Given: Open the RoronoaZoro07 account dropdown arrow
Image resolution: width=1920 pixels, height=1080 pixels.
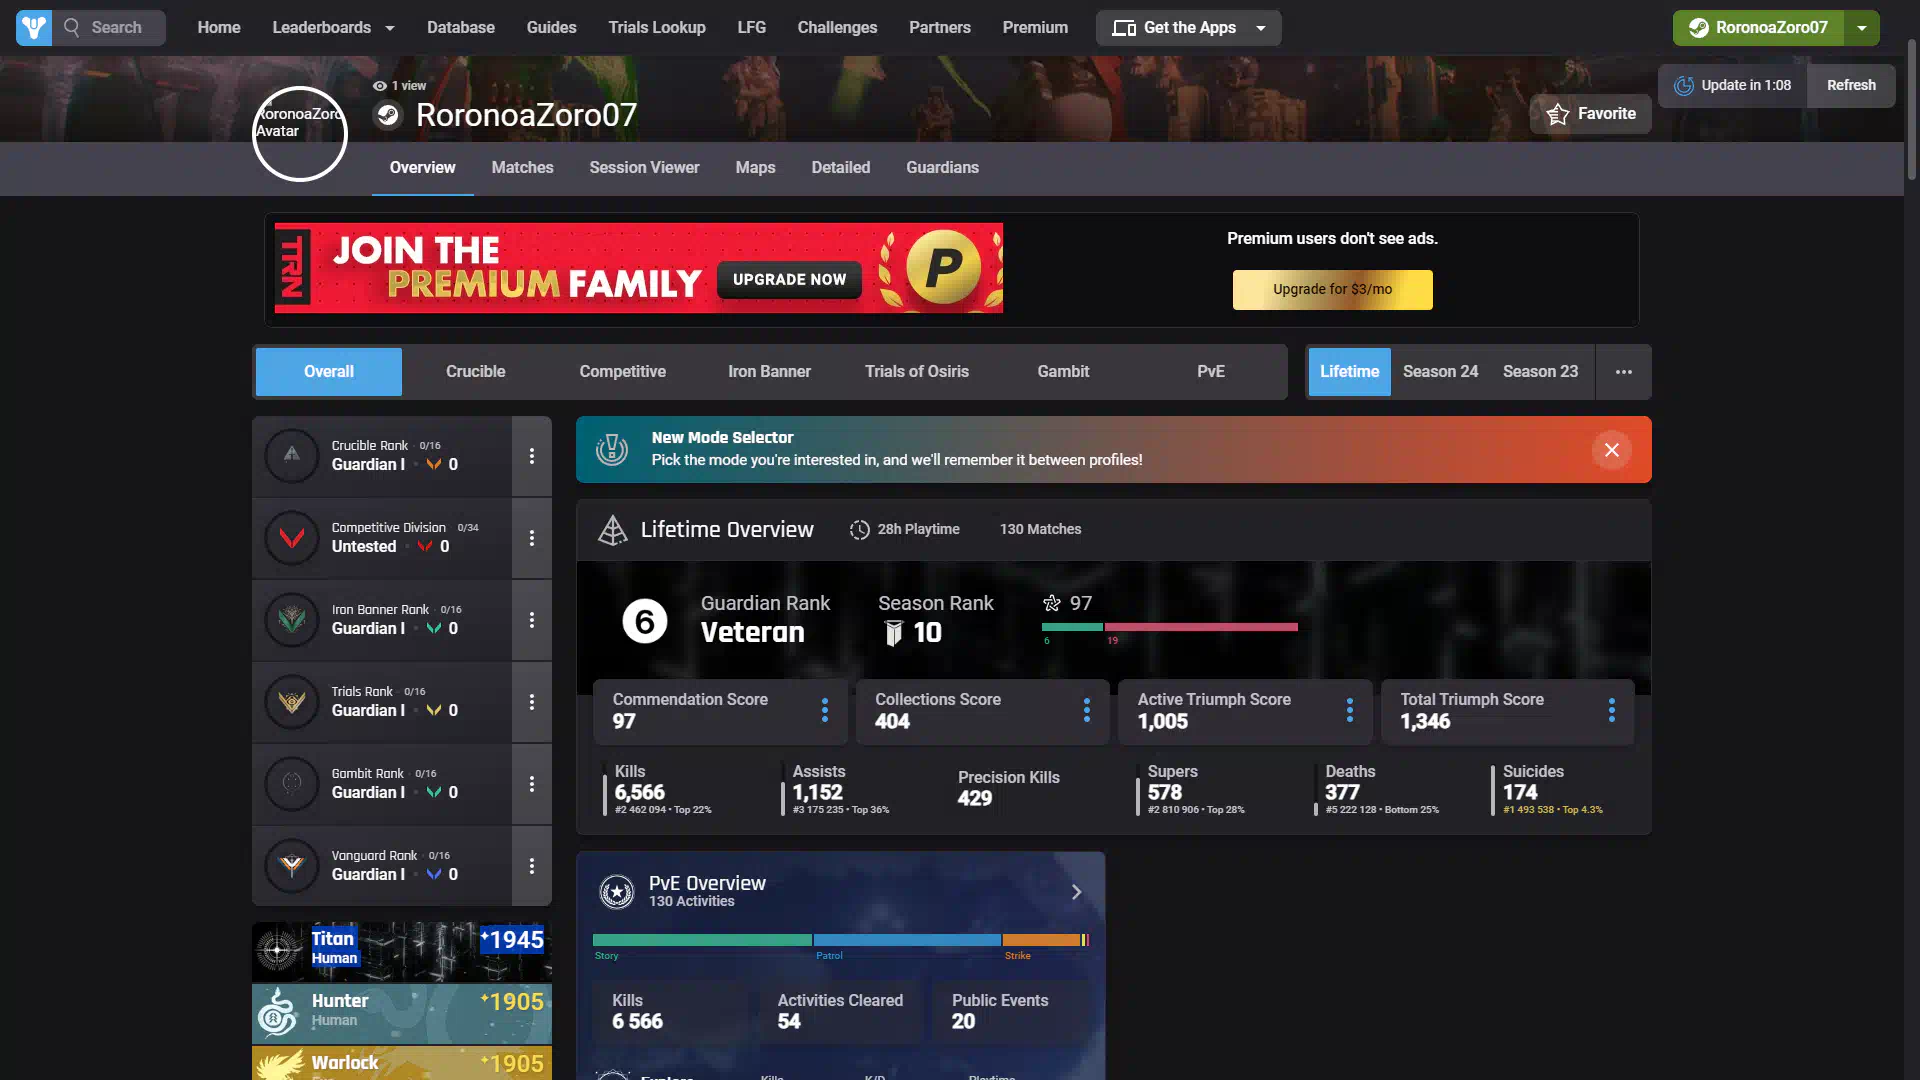Looking at the screenshot, I should (1862, 28).
